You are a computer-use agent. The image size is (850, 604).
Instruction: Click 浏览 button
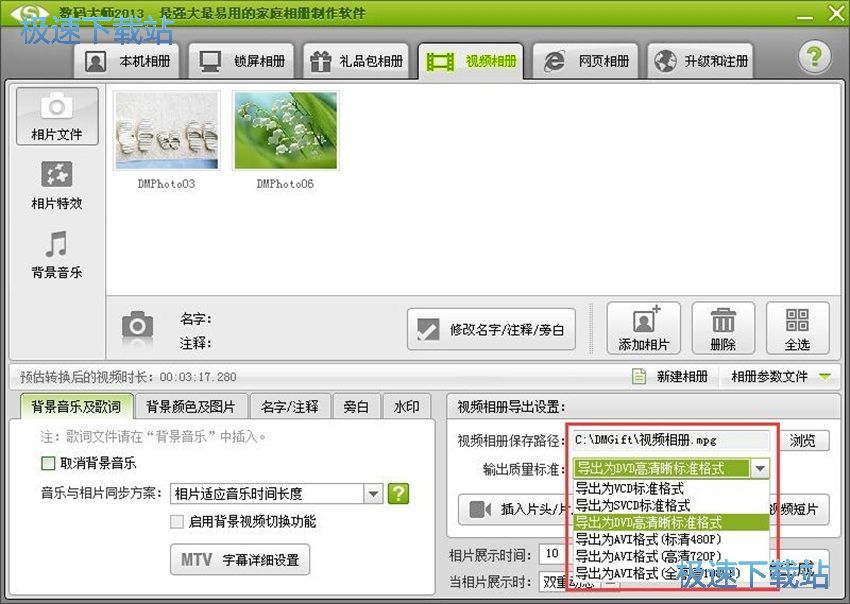coord(803,440)
